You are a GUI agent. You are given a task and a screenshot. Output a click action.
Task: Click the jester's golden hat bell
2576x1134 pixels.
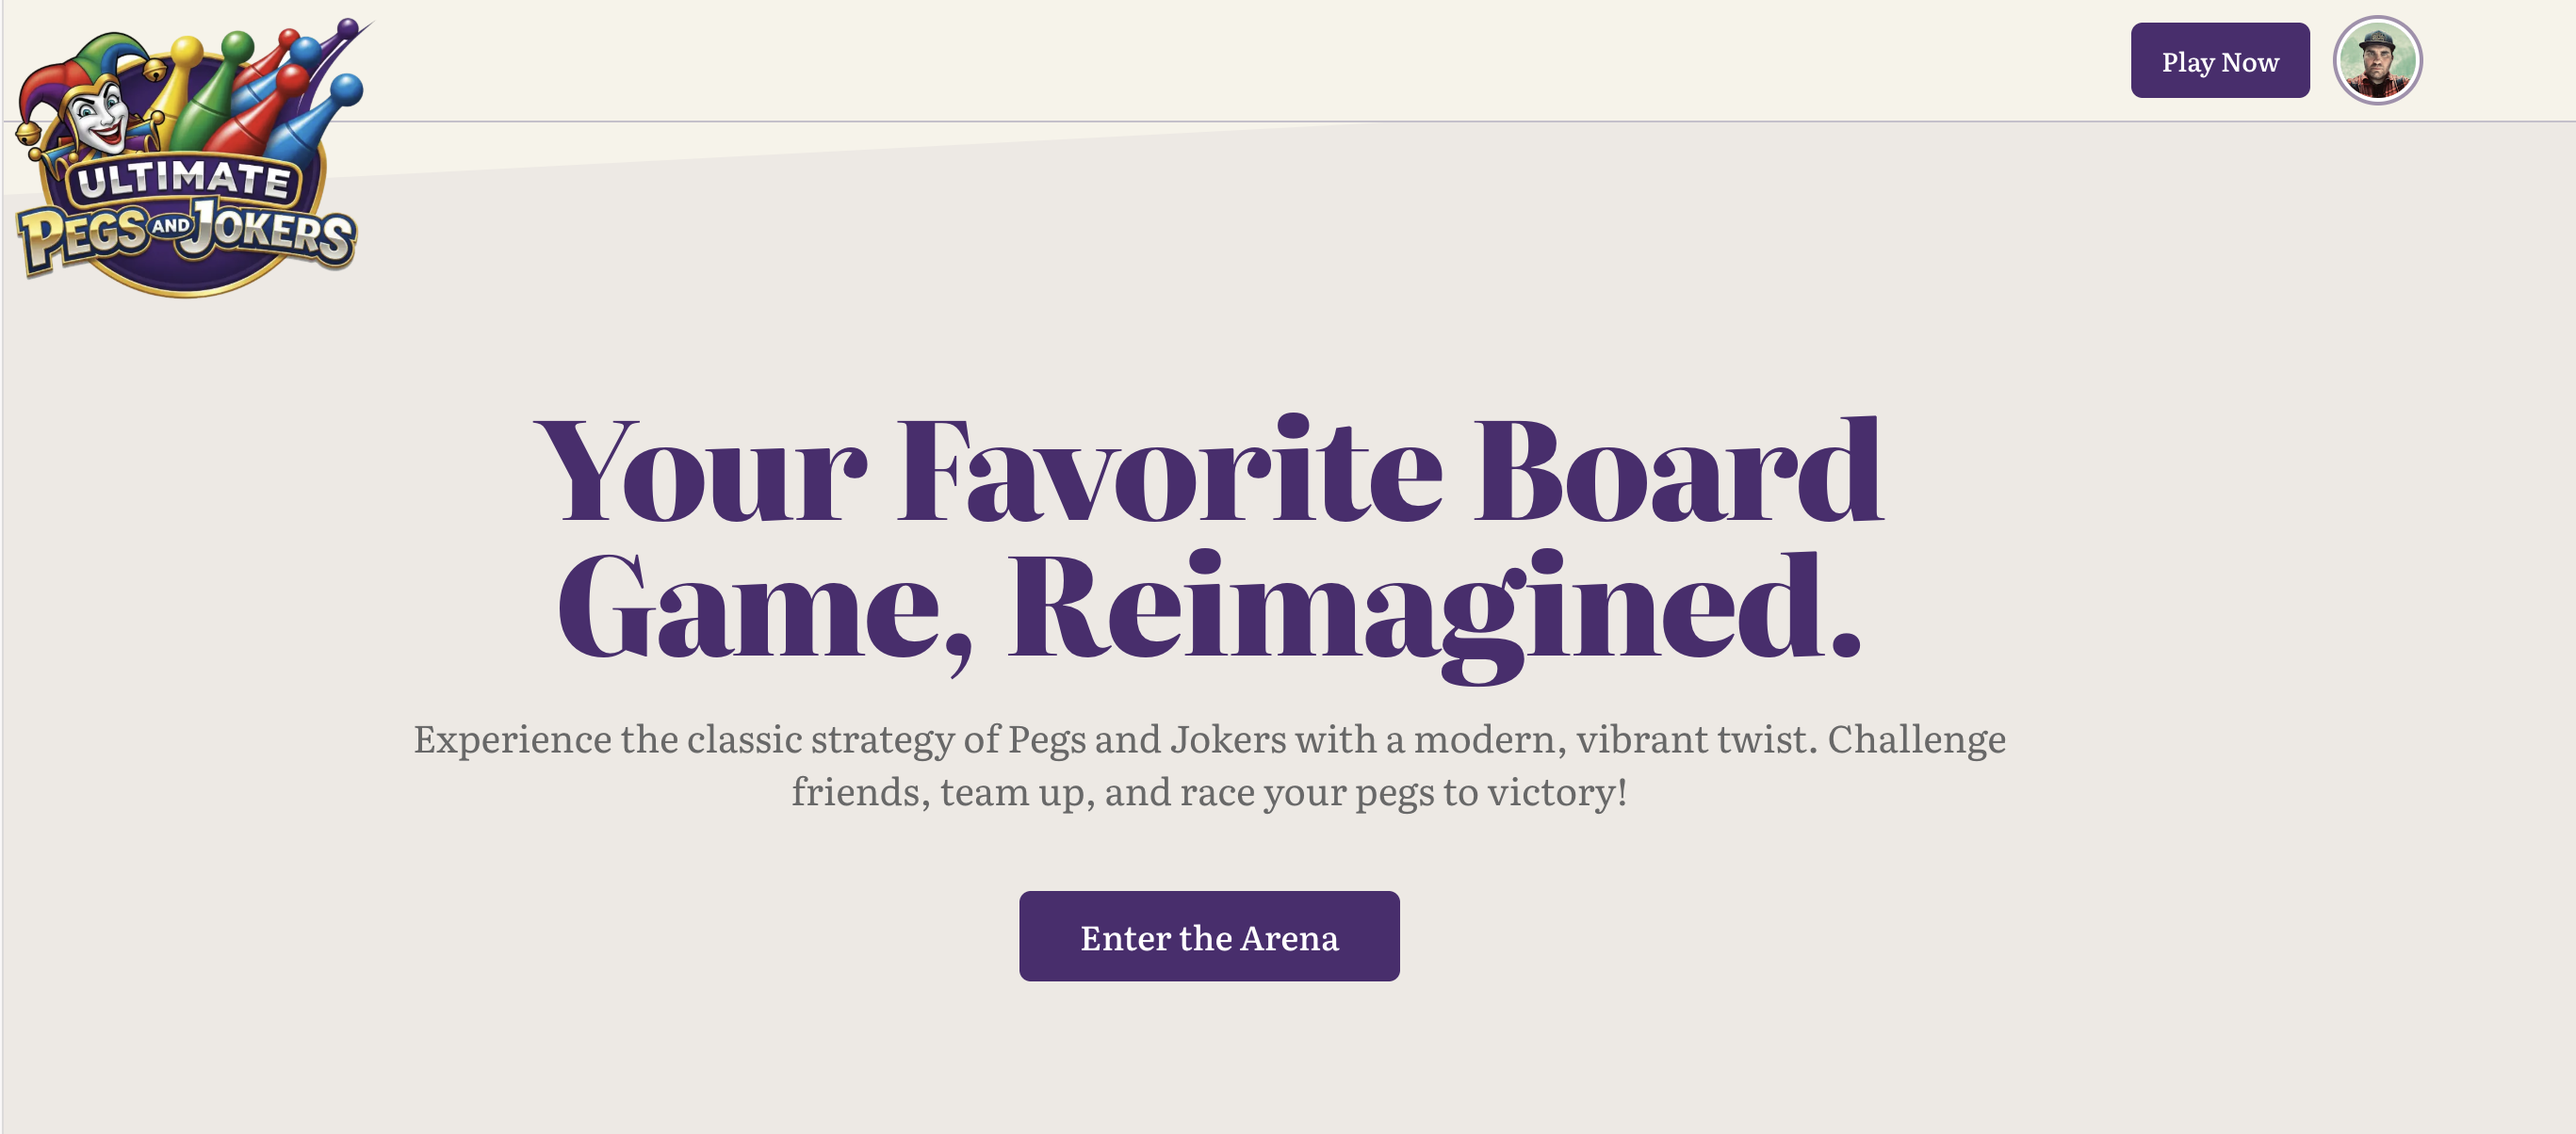click(x=155, y=70)
